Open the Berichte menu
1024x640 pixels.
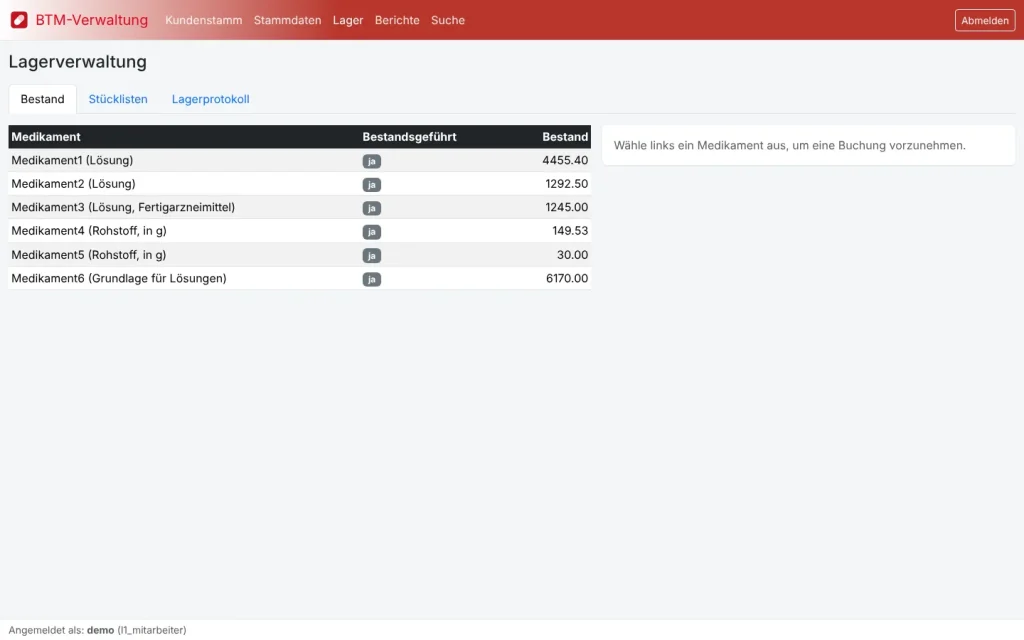click(397, 20)
